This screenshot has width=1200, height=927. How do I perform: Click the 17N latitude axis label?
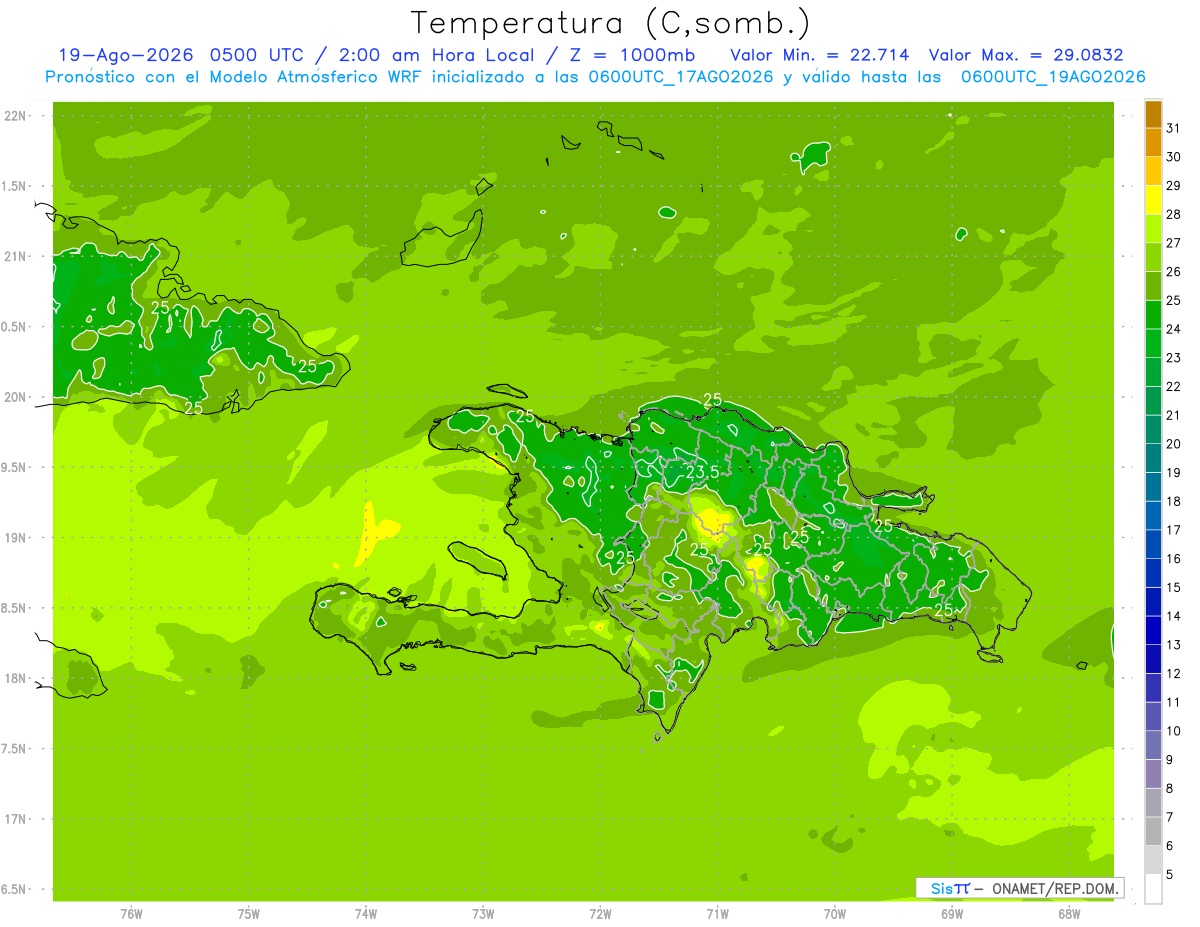[16, 819]
